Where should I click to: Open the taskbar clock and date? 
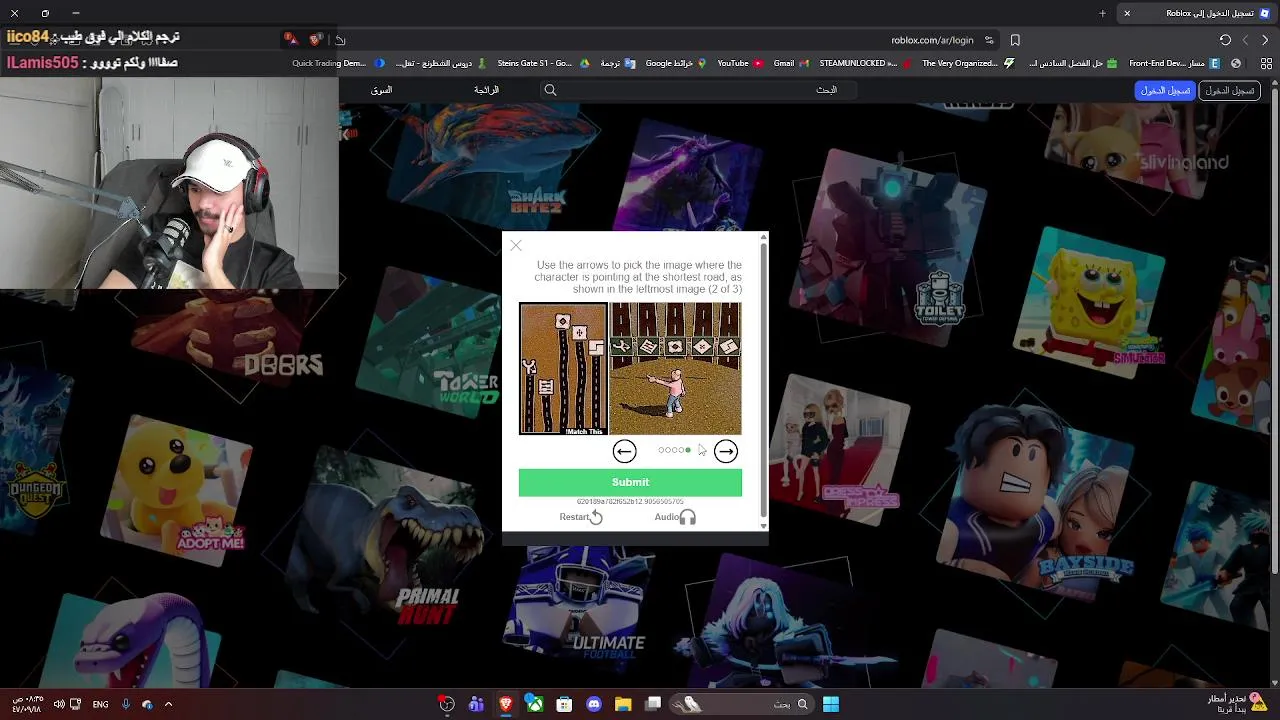[x=26, y=704]
